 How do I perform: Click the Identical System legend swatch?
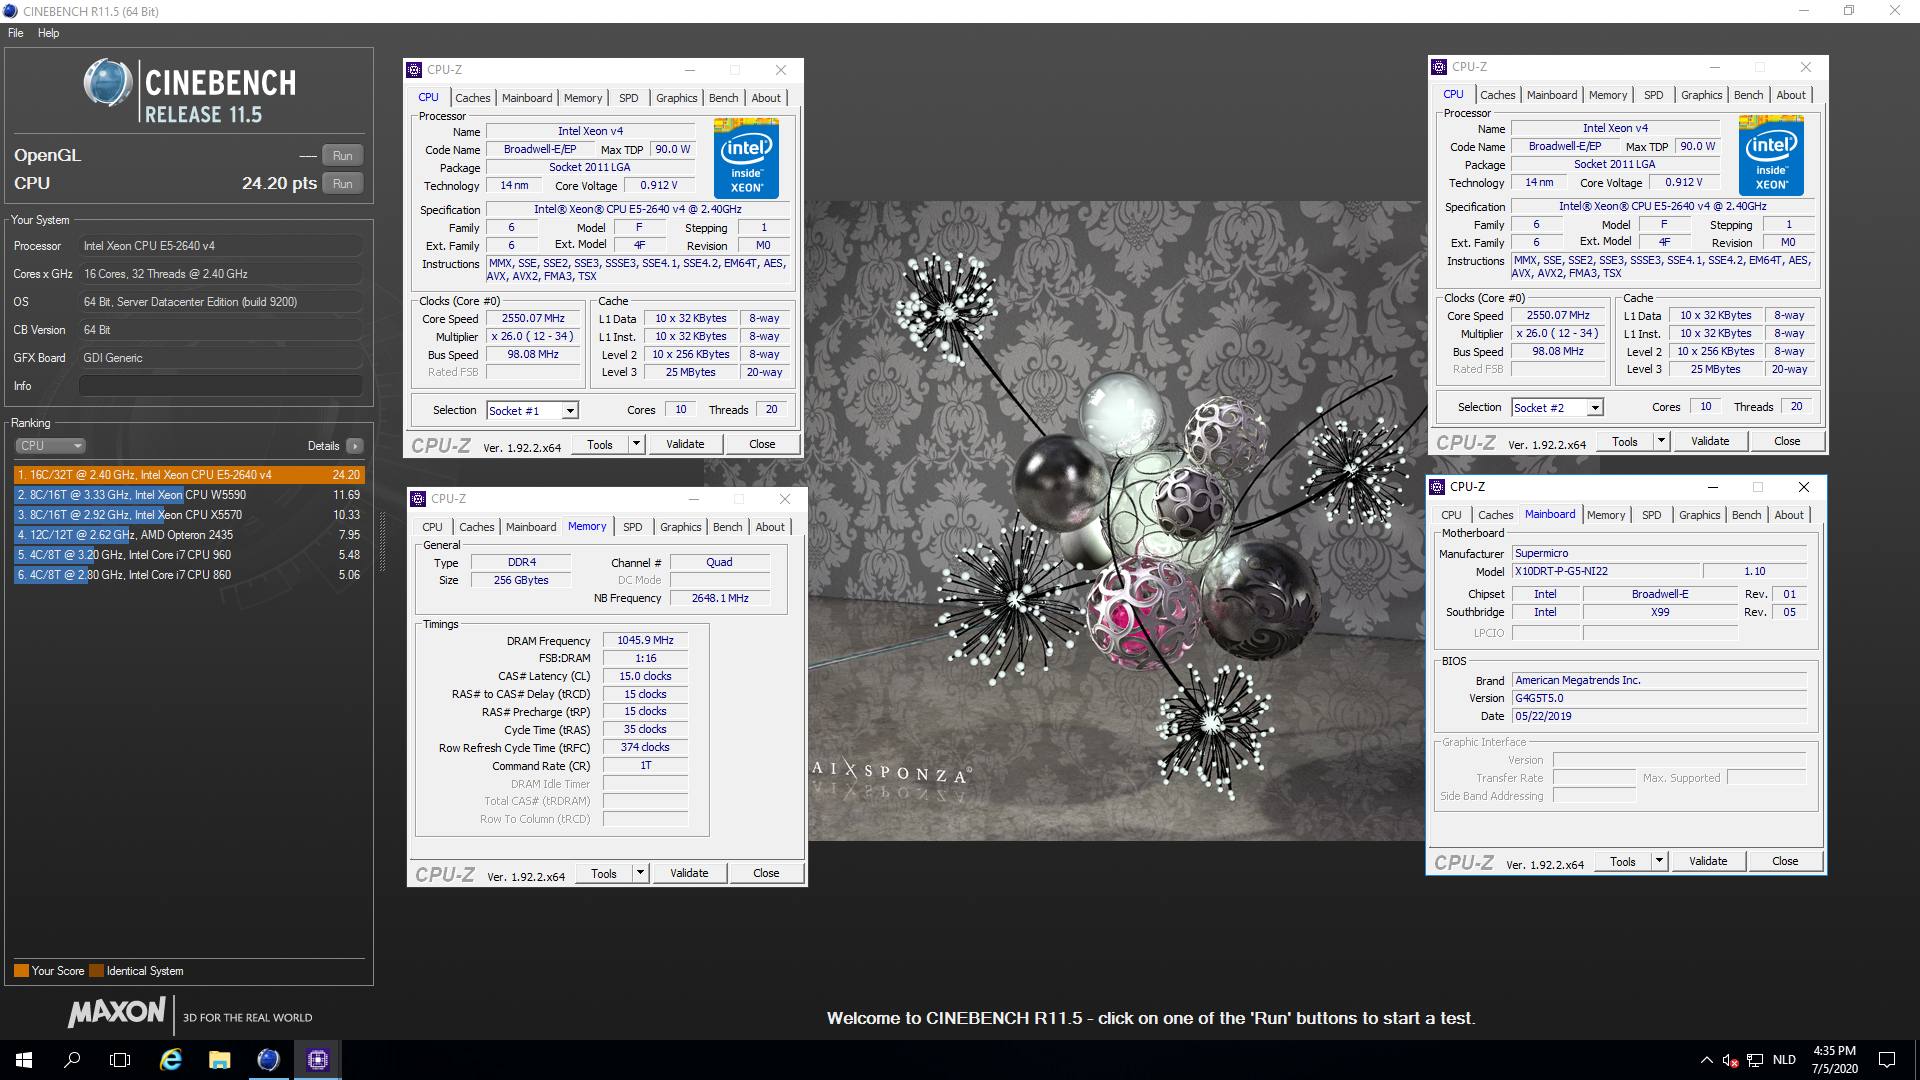tap(96, 971)
